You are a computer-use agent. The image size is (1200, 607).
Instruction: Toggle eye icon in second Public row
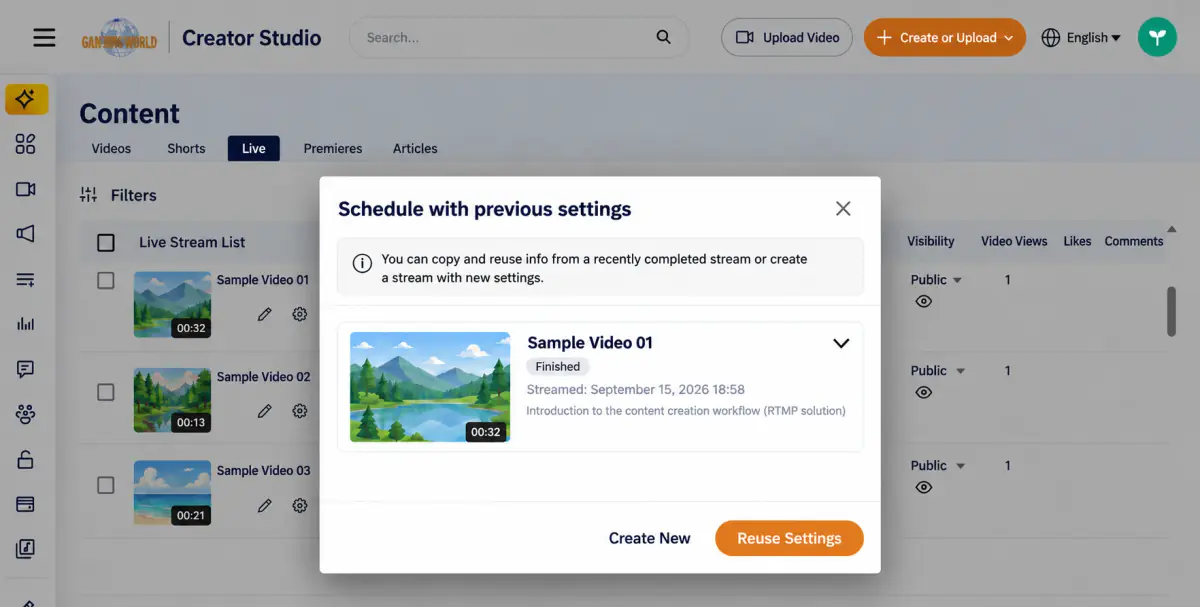[x=924, y=392]
